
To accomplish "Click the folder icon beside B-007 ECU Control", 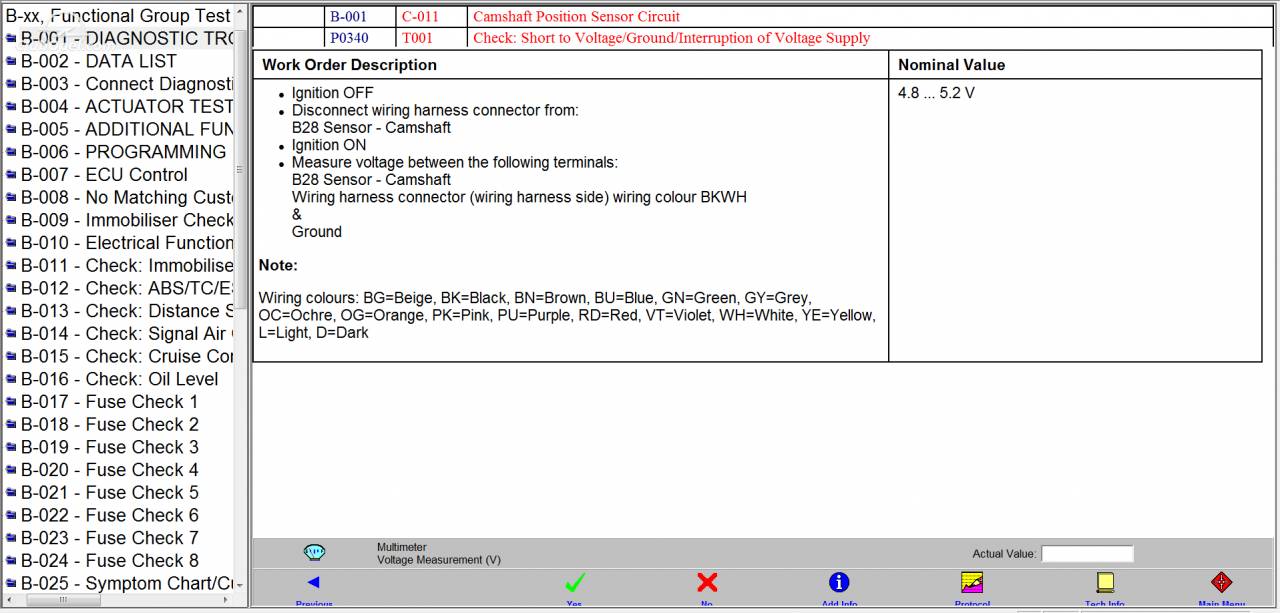I will (11, 175).
